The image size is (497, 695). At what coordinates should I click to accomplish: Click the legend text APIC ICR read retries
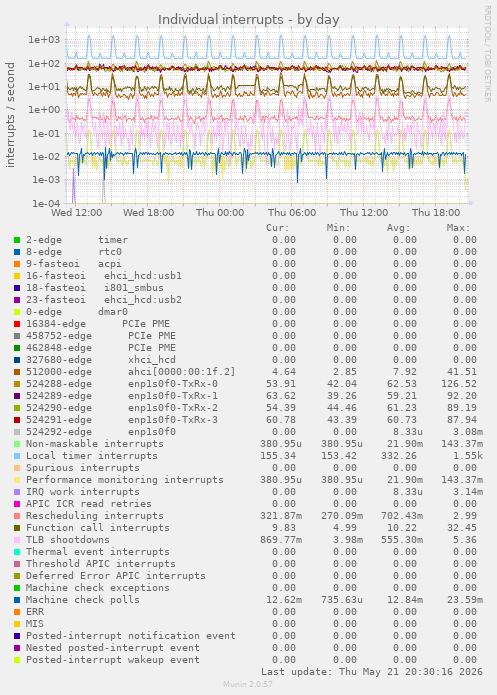pyautogui.click(x=89, y=504)
